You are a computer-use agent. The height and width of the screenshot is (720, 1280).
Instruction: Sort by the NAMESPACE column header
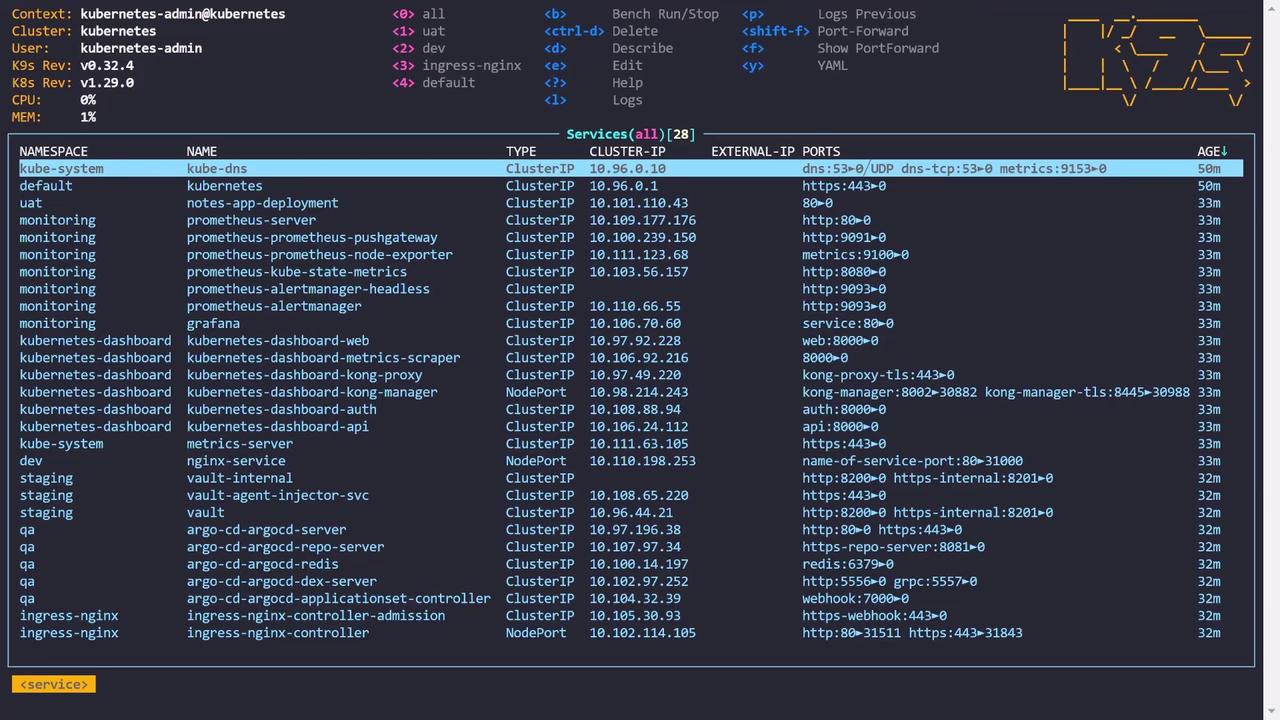tap(53, 152)
